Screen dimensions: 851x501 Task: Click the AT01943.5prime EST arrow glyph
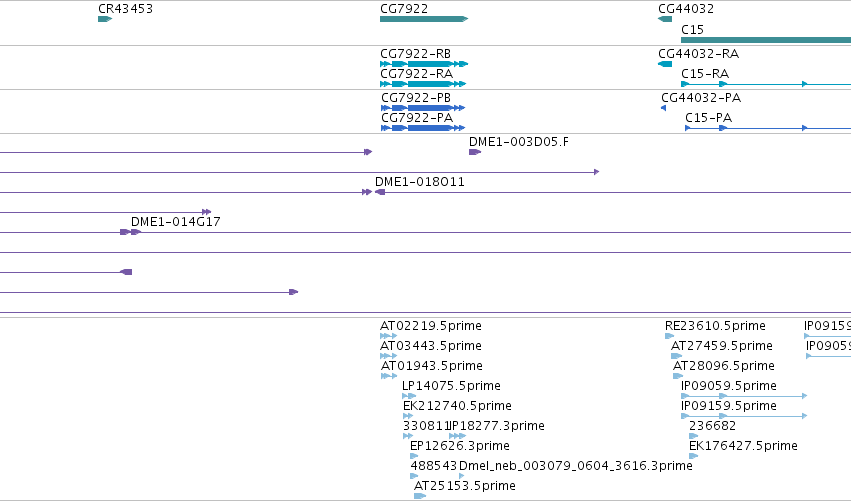[389, 376]
